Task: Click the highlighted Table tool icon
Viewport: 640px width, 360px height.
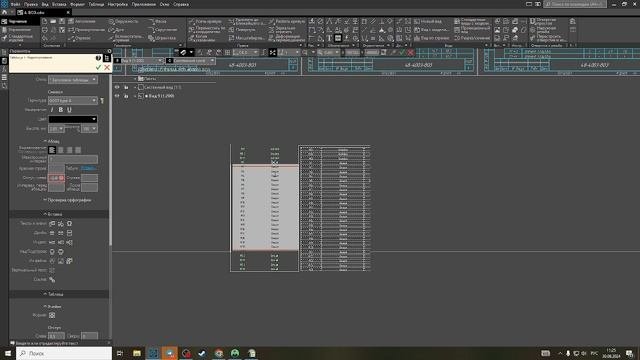Action: [x=338, y=38]
